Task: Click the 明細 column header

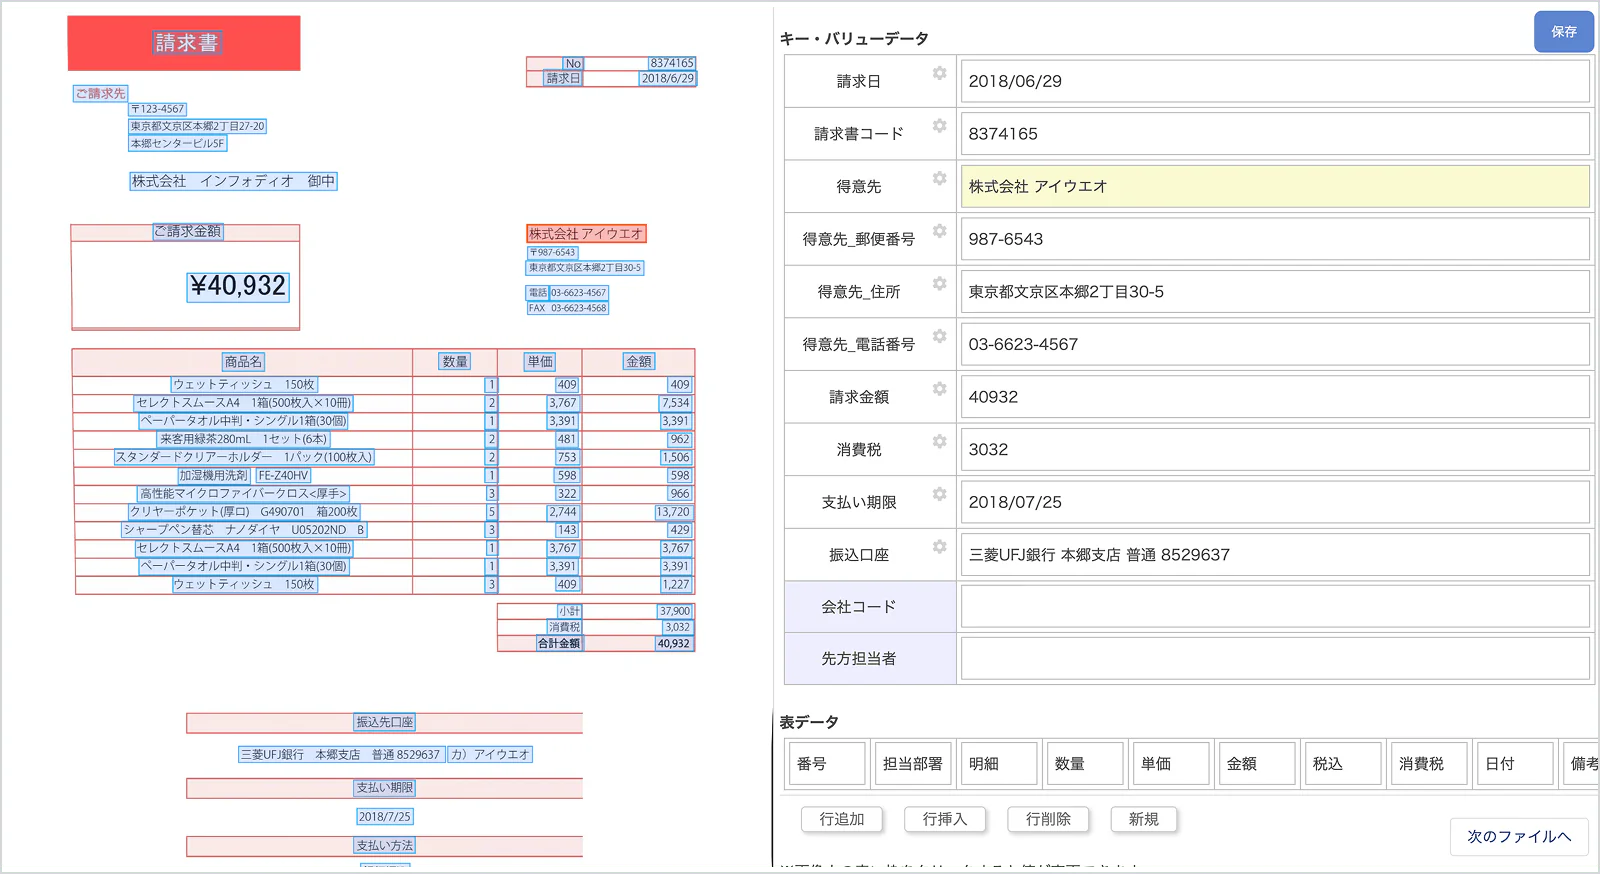Action: click(x=999, y=764)
